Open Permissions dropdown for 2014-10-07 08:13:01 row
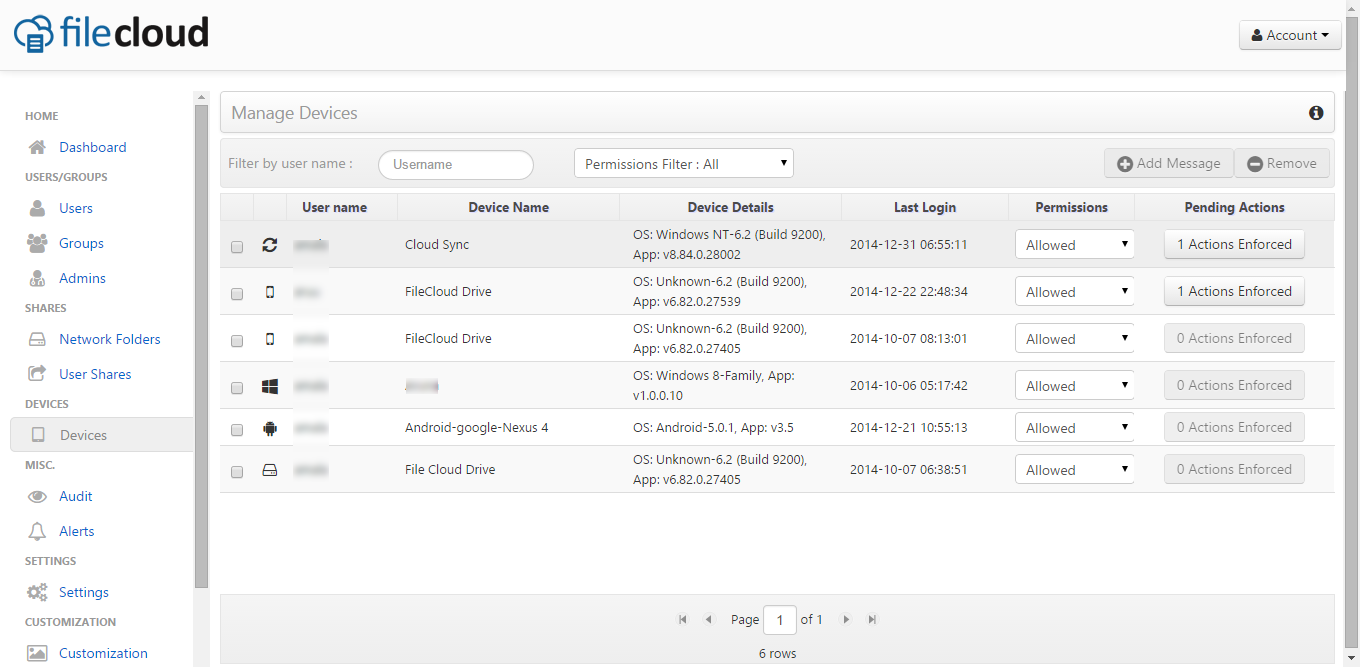Screen dimensions: 1360x667 point(1075,338)
